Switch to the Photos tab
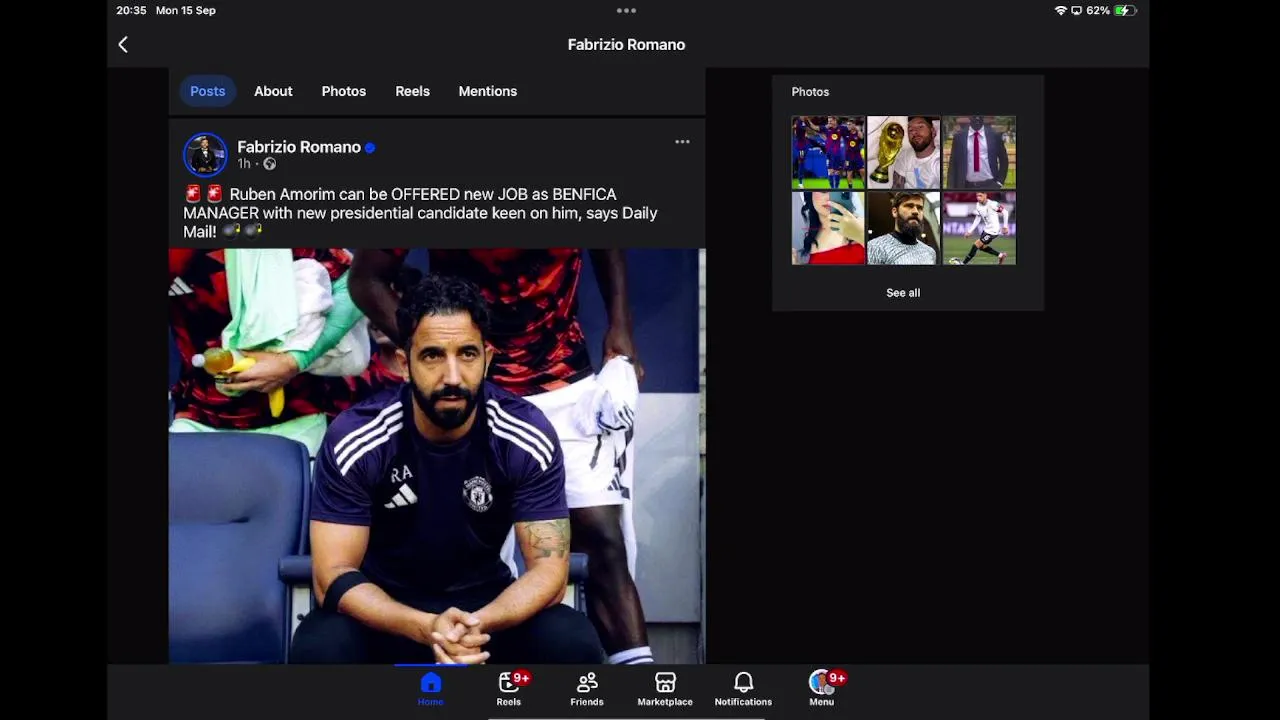This screenshot has height=720, width=1280. tap(344, 91)
